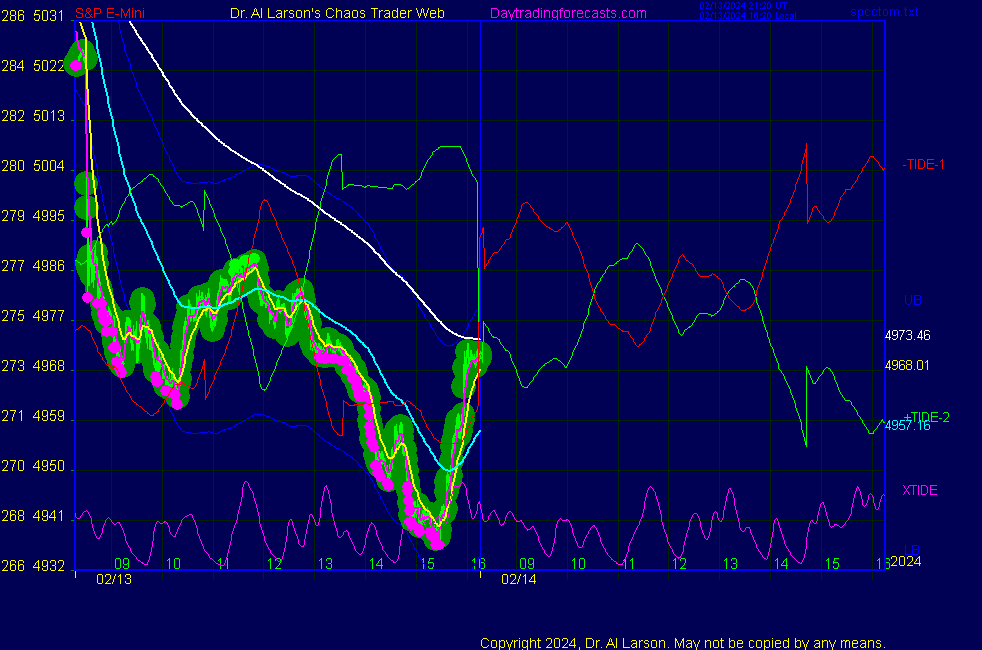Click the yellow 4968.01 price label
This screenshot has width=982, height=650.
907,365
